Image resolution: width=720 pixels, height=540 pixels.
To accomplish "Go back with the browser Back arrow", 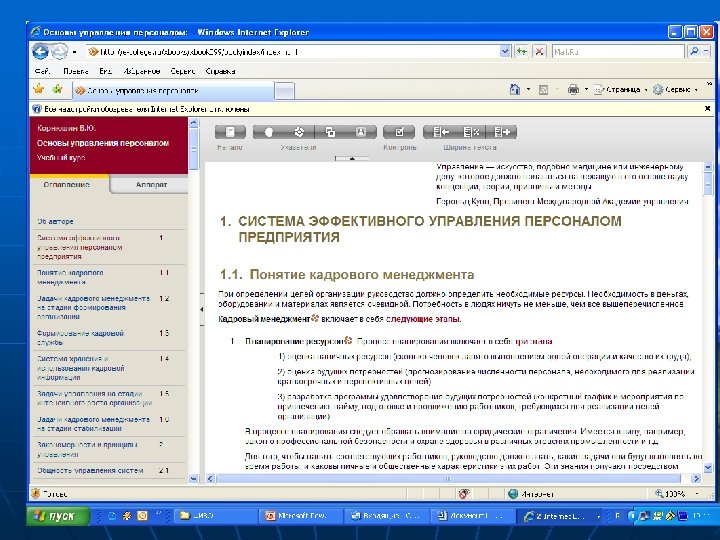I will click(40, 51).
